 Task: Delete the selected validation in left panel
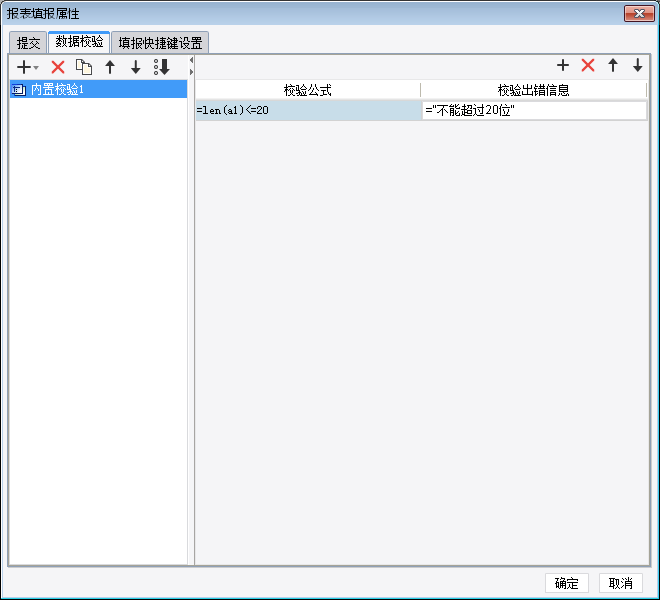pyautogui.click(x=58, y=67)
